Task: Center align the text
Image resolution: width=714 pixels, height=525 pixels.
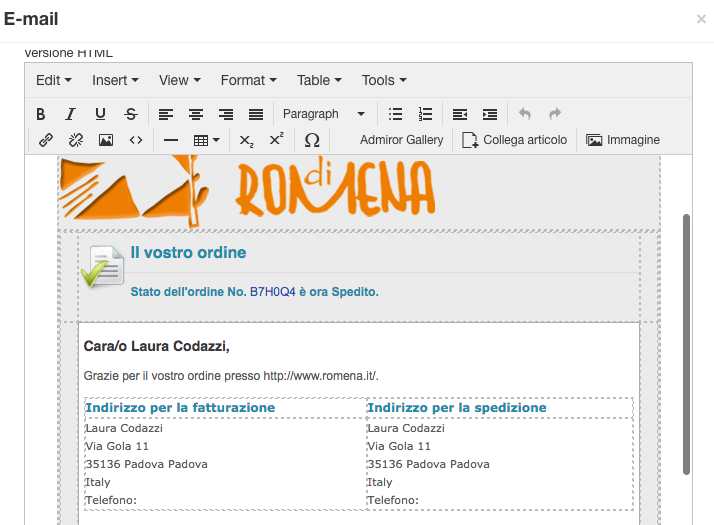Action: (196, 114)
